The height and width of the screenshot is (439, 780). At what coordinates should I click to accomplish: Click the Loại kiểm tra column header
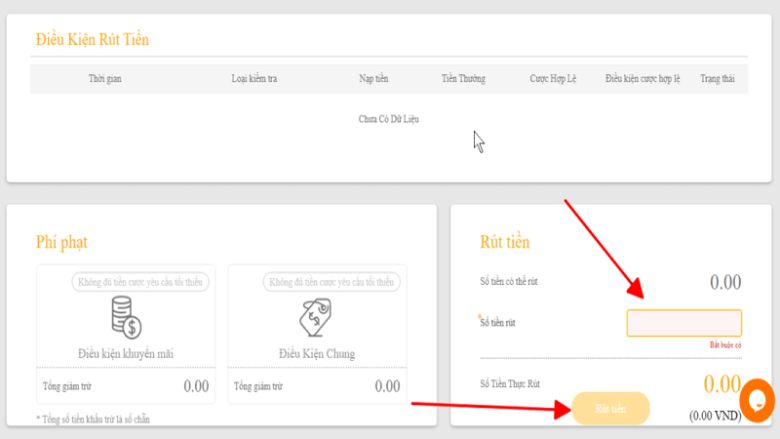[254, 79]
